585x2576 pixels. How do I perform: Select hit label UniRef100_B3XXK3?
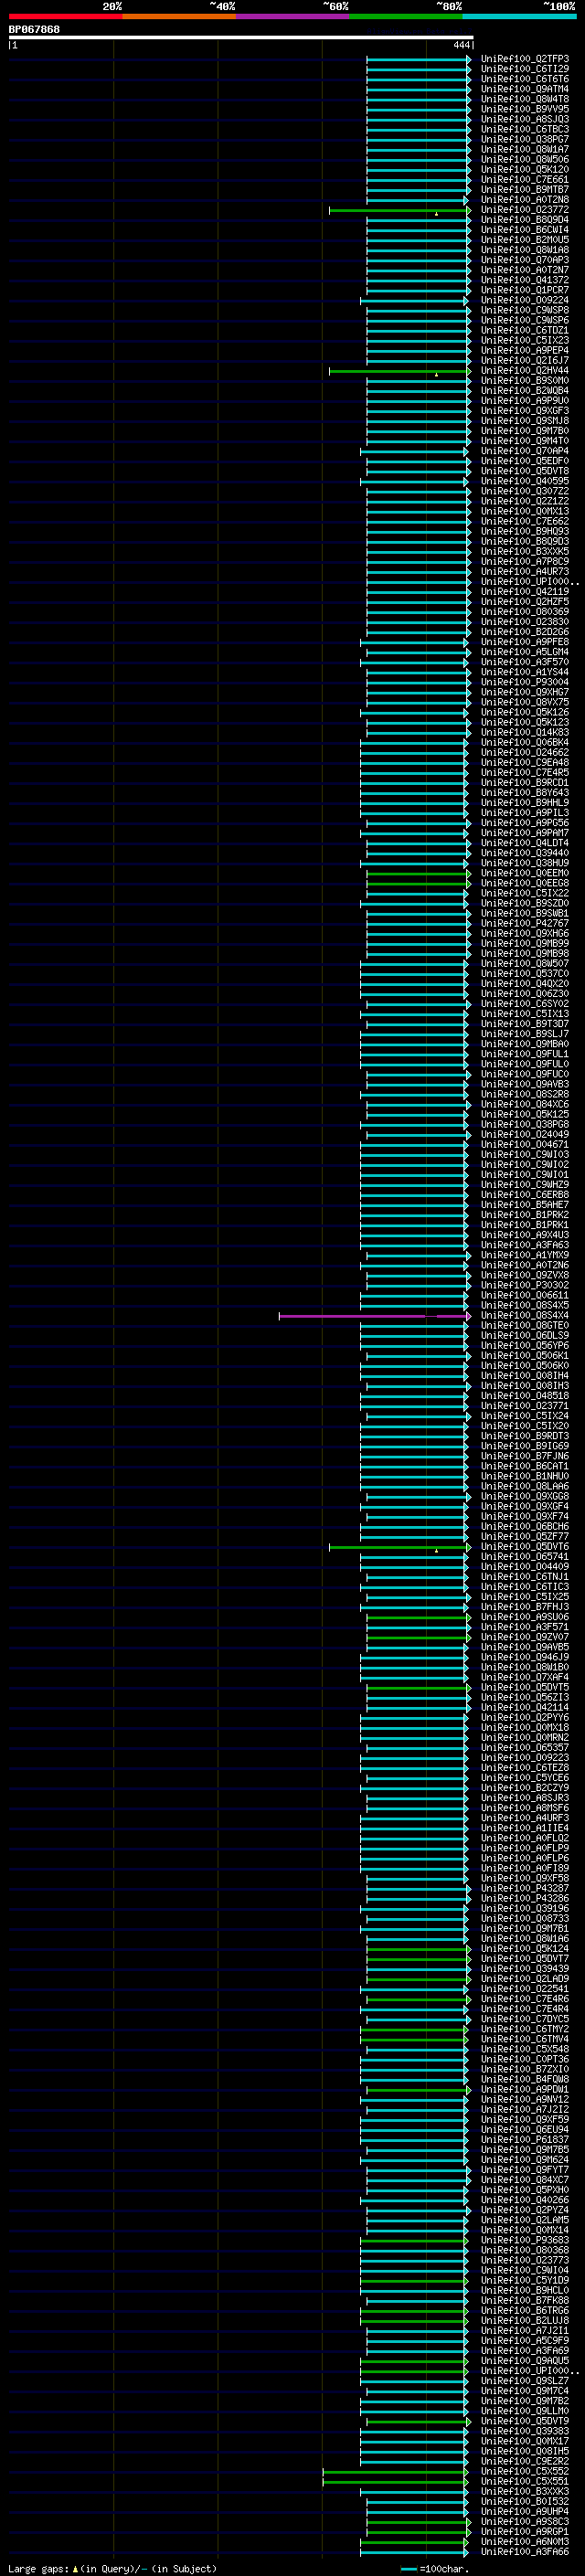pyautogui.click(x=524, y=2492)
